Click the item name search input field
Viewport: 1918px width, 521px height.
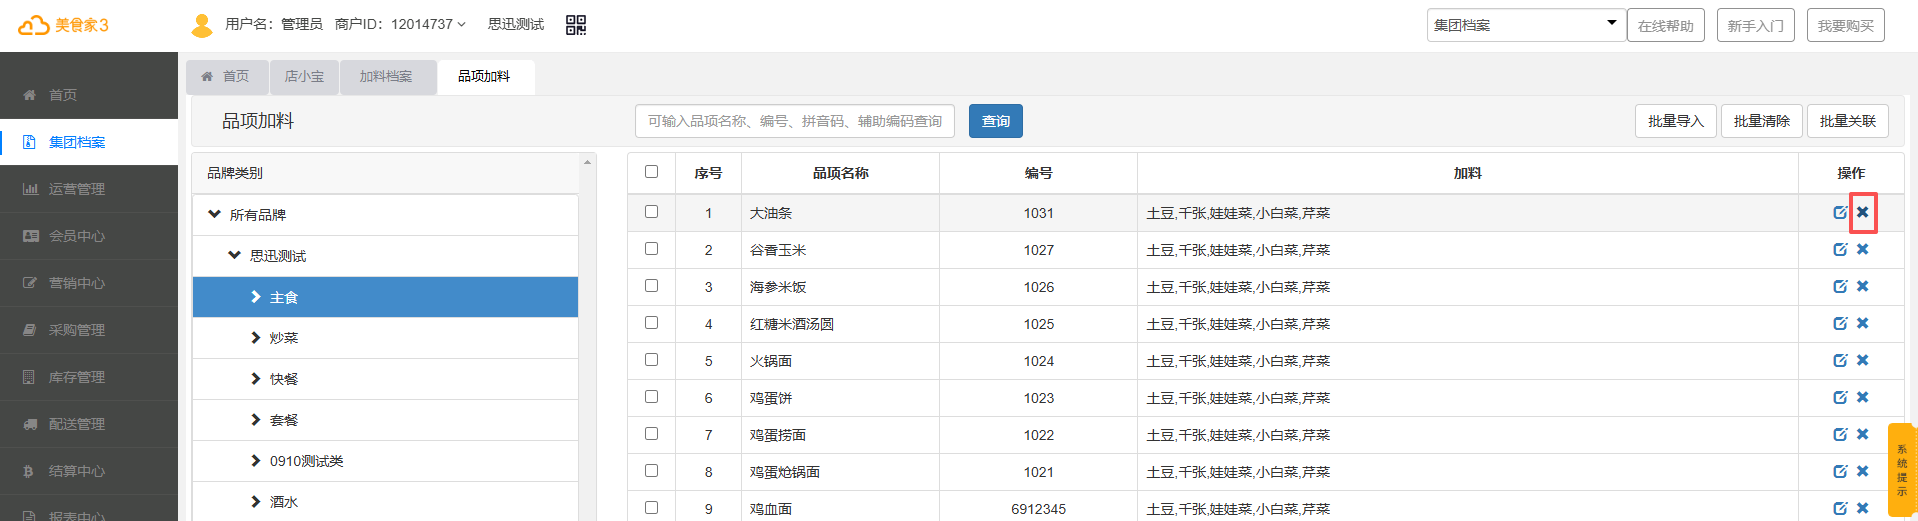(x=794, y=121)
